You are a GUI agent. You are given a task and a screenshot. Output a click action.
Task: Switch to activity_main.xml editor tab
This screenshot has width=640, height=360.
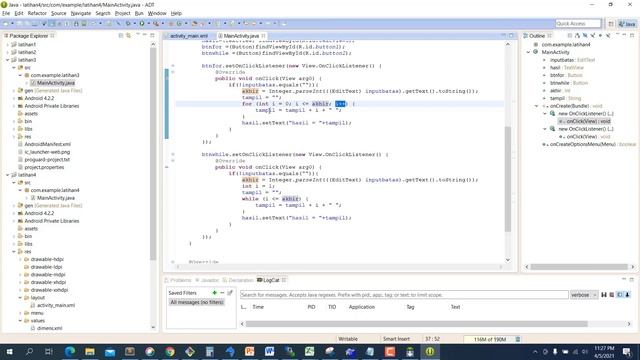[x=189, y=36]
